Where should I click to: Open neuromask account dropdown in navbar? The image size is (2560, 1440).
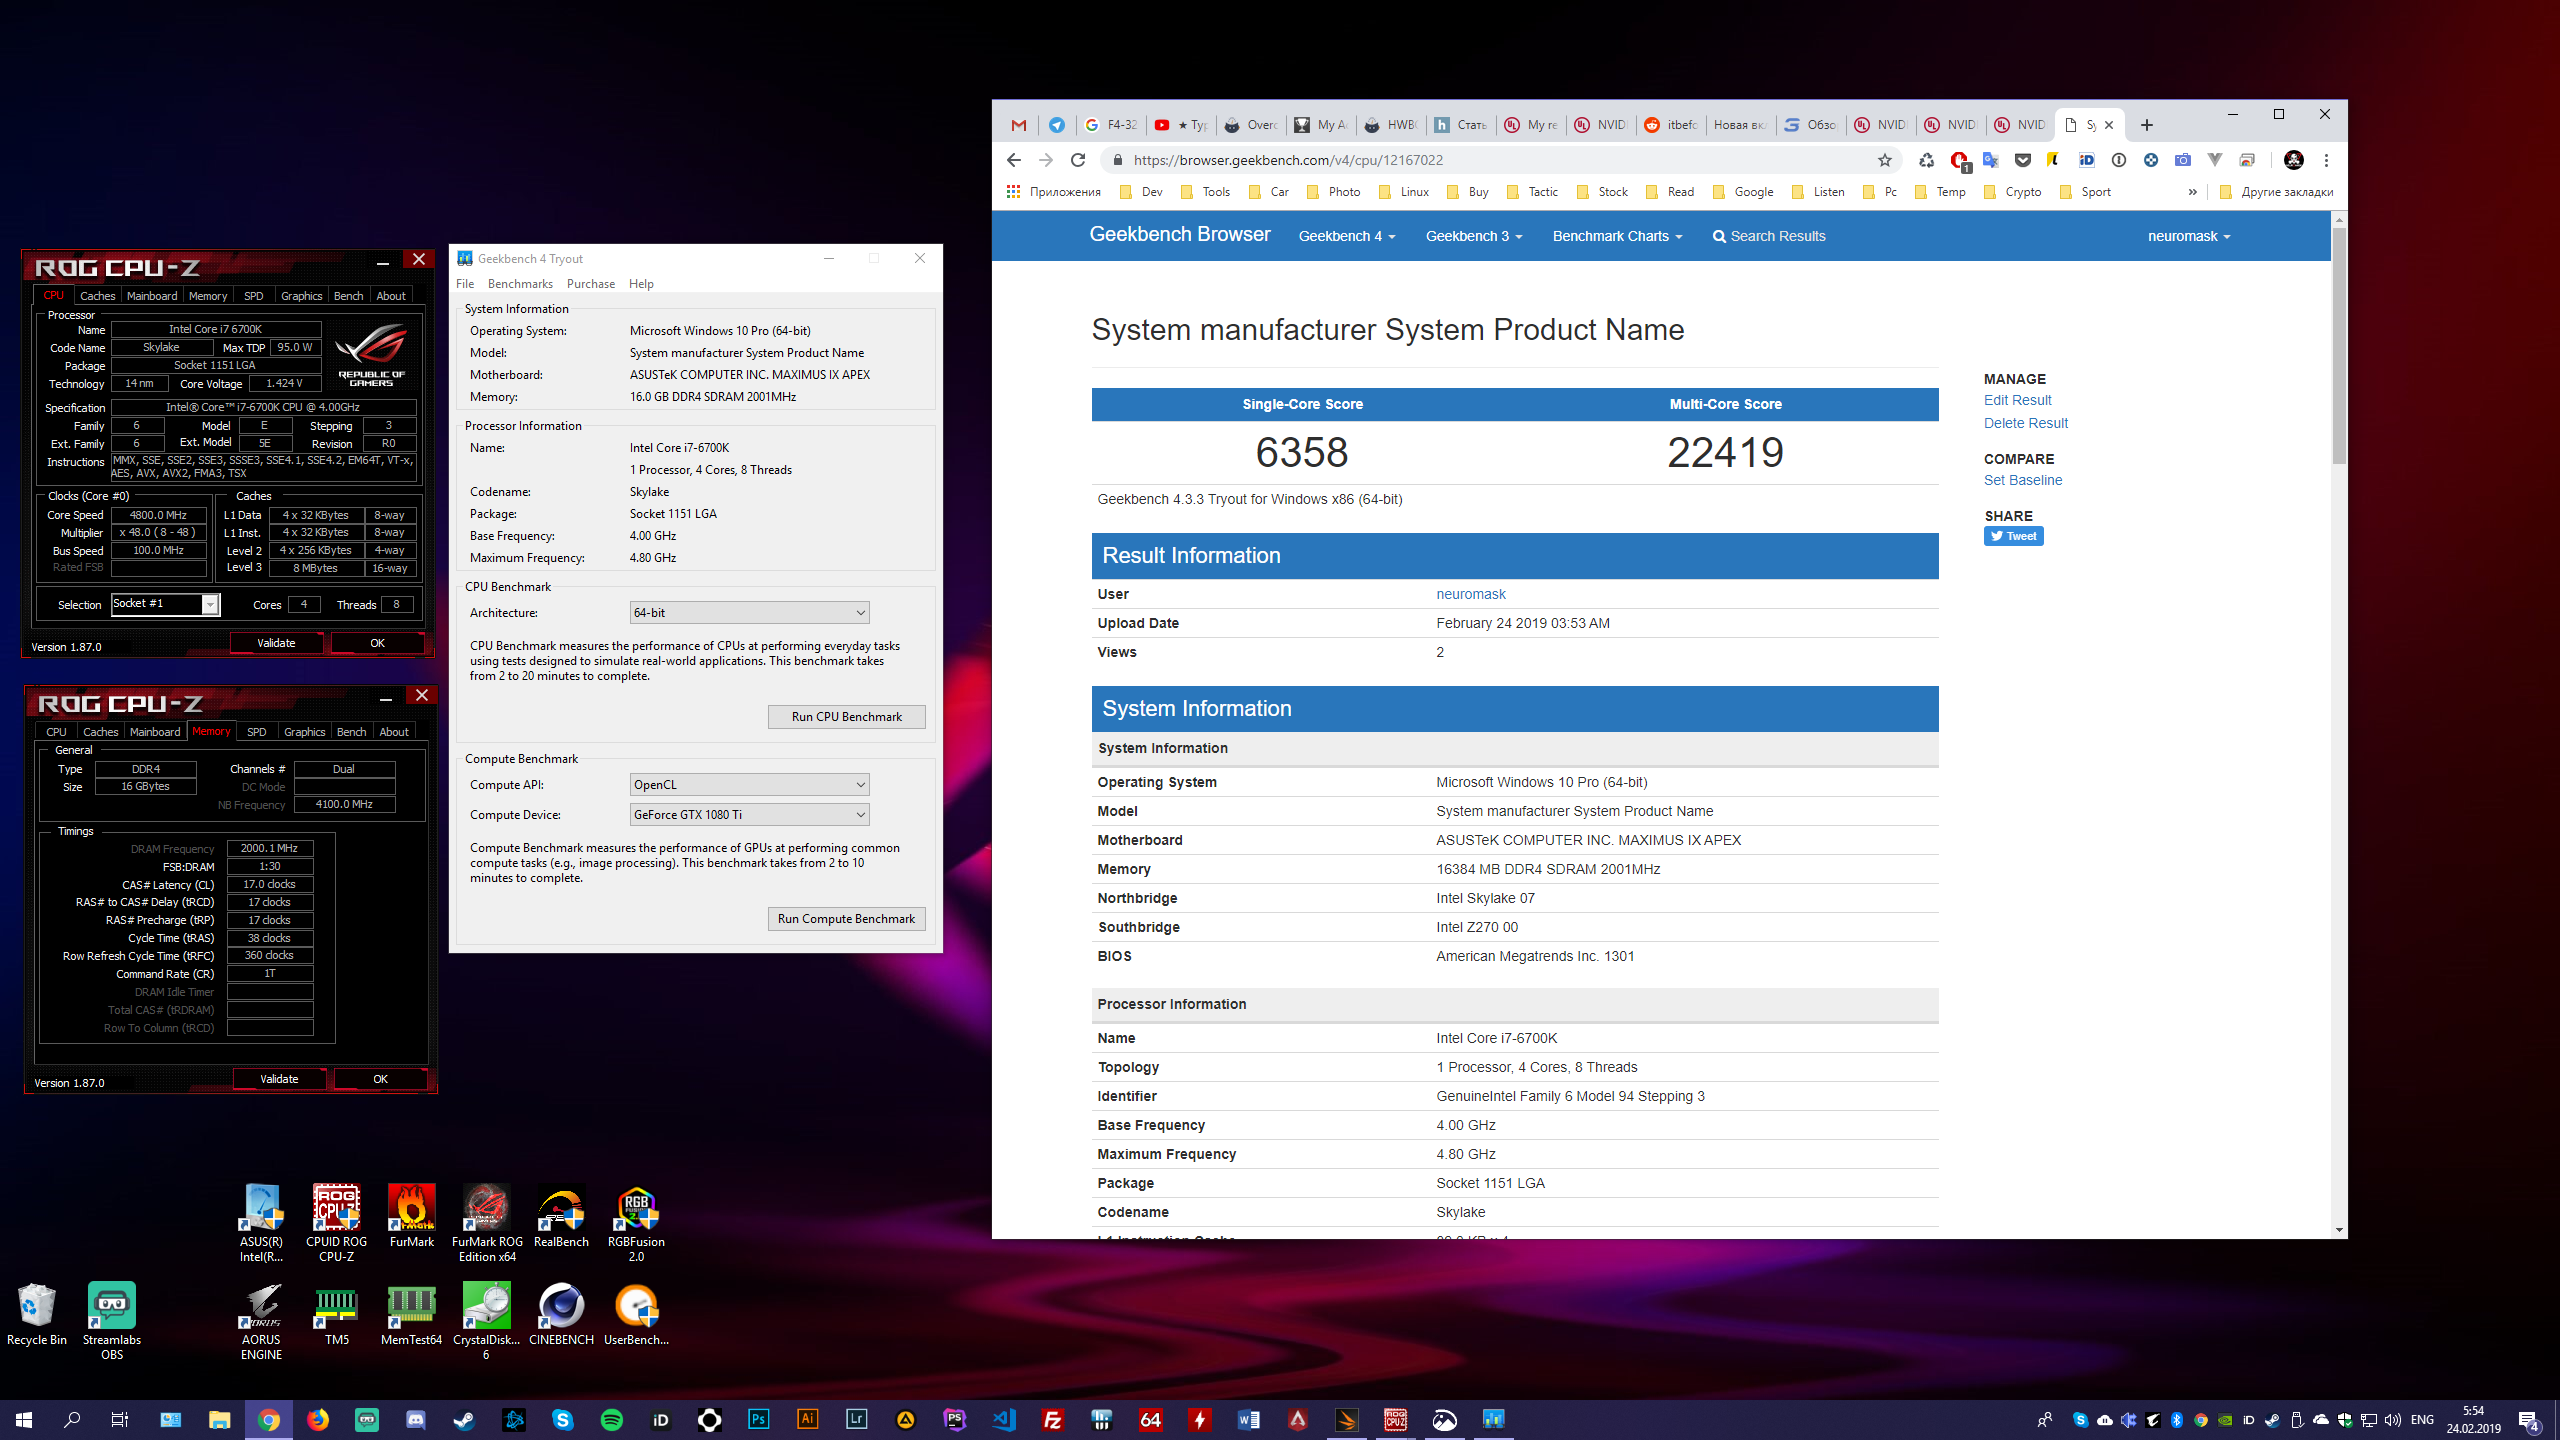pos(2189,236)
